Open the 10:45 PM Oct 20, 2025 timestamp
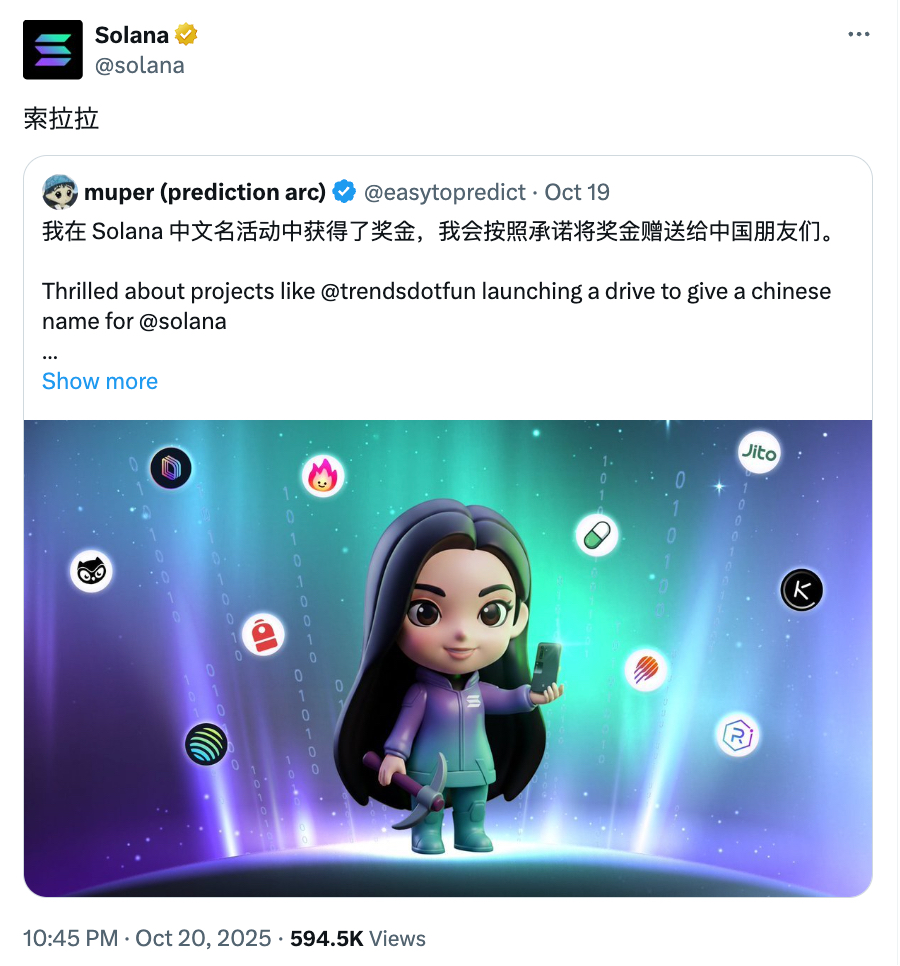 (x=147, y=938)
